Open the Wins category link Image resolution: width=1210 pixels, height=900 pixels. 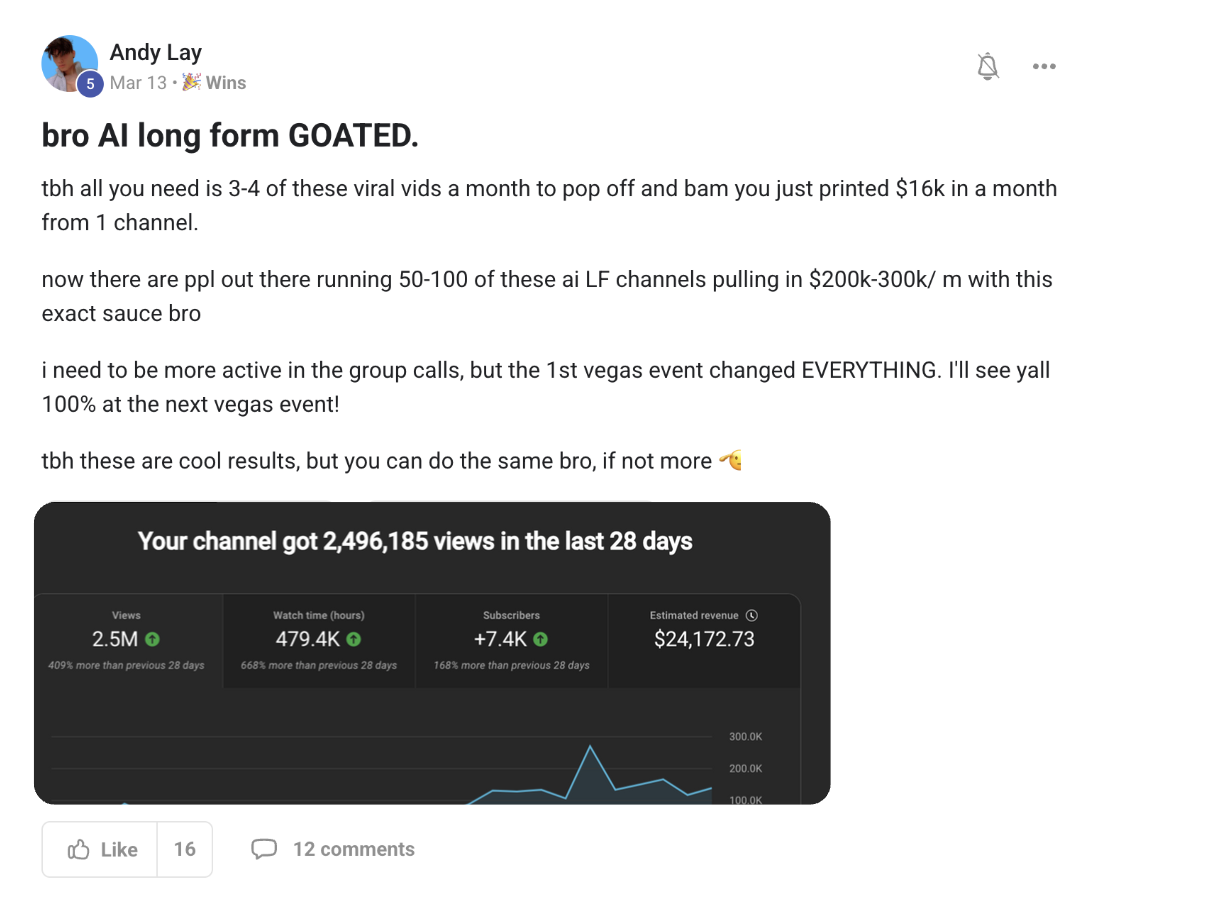(226, 83)
